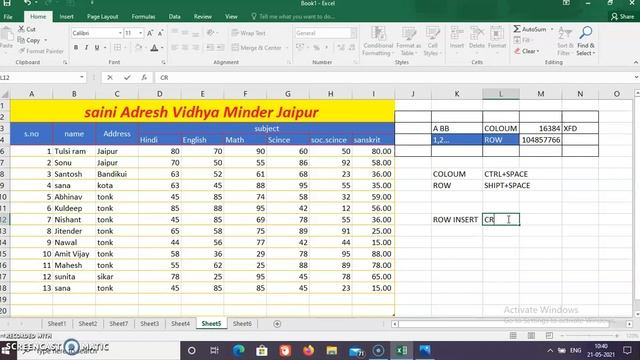The width and height of the screenshot is (640, 360).
Task: Confirm entry with the check mark
Action: click(127, 78)
